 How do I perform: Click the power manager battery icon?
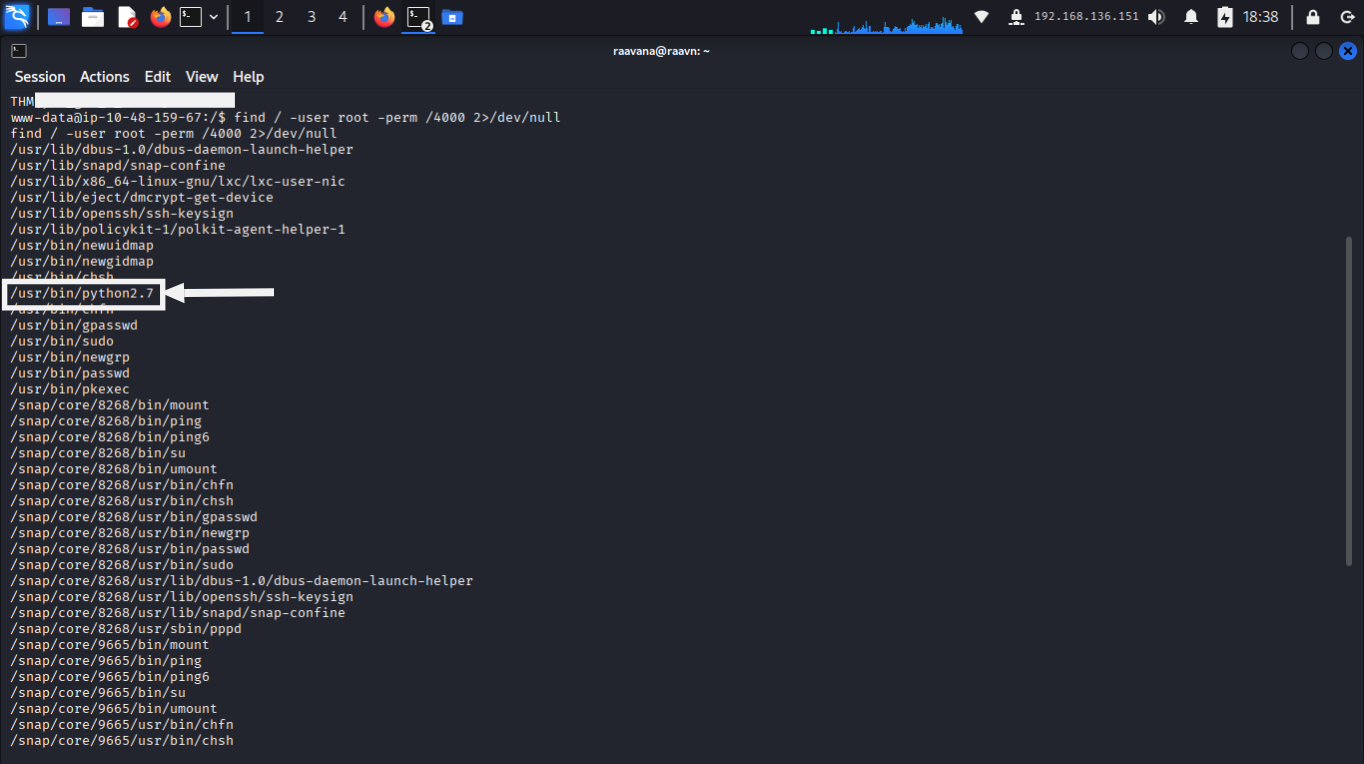[x=1225, y=17]
